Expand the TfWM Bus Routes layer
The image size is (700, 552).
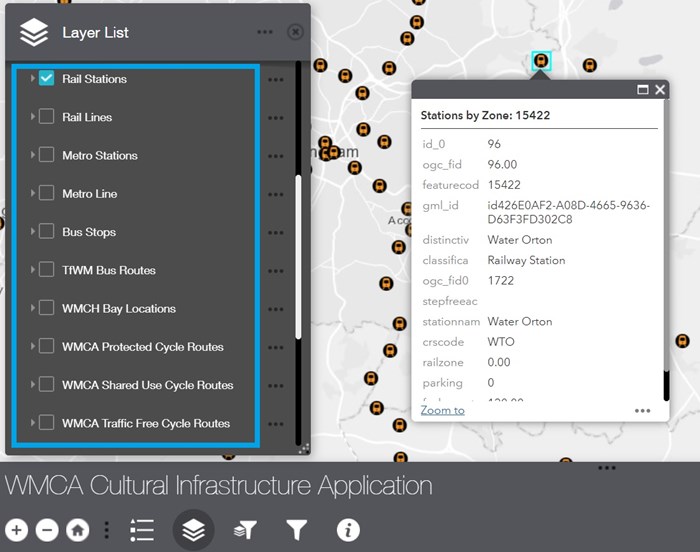coord(32,270)
